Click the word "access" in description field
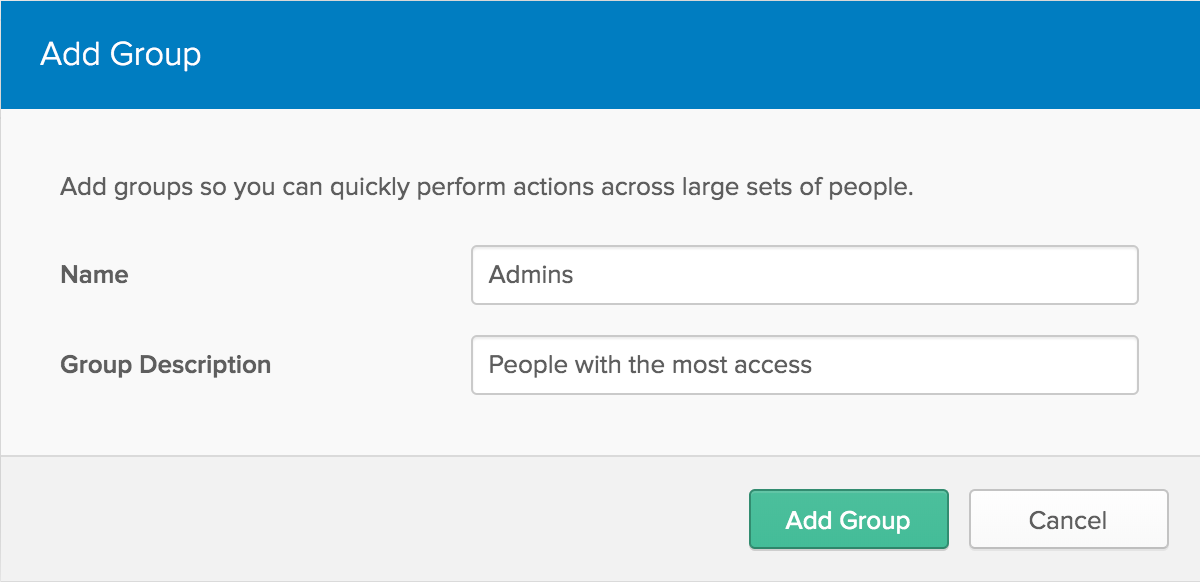Screen dimensions: 1200x582 click(x=773, y=365)
